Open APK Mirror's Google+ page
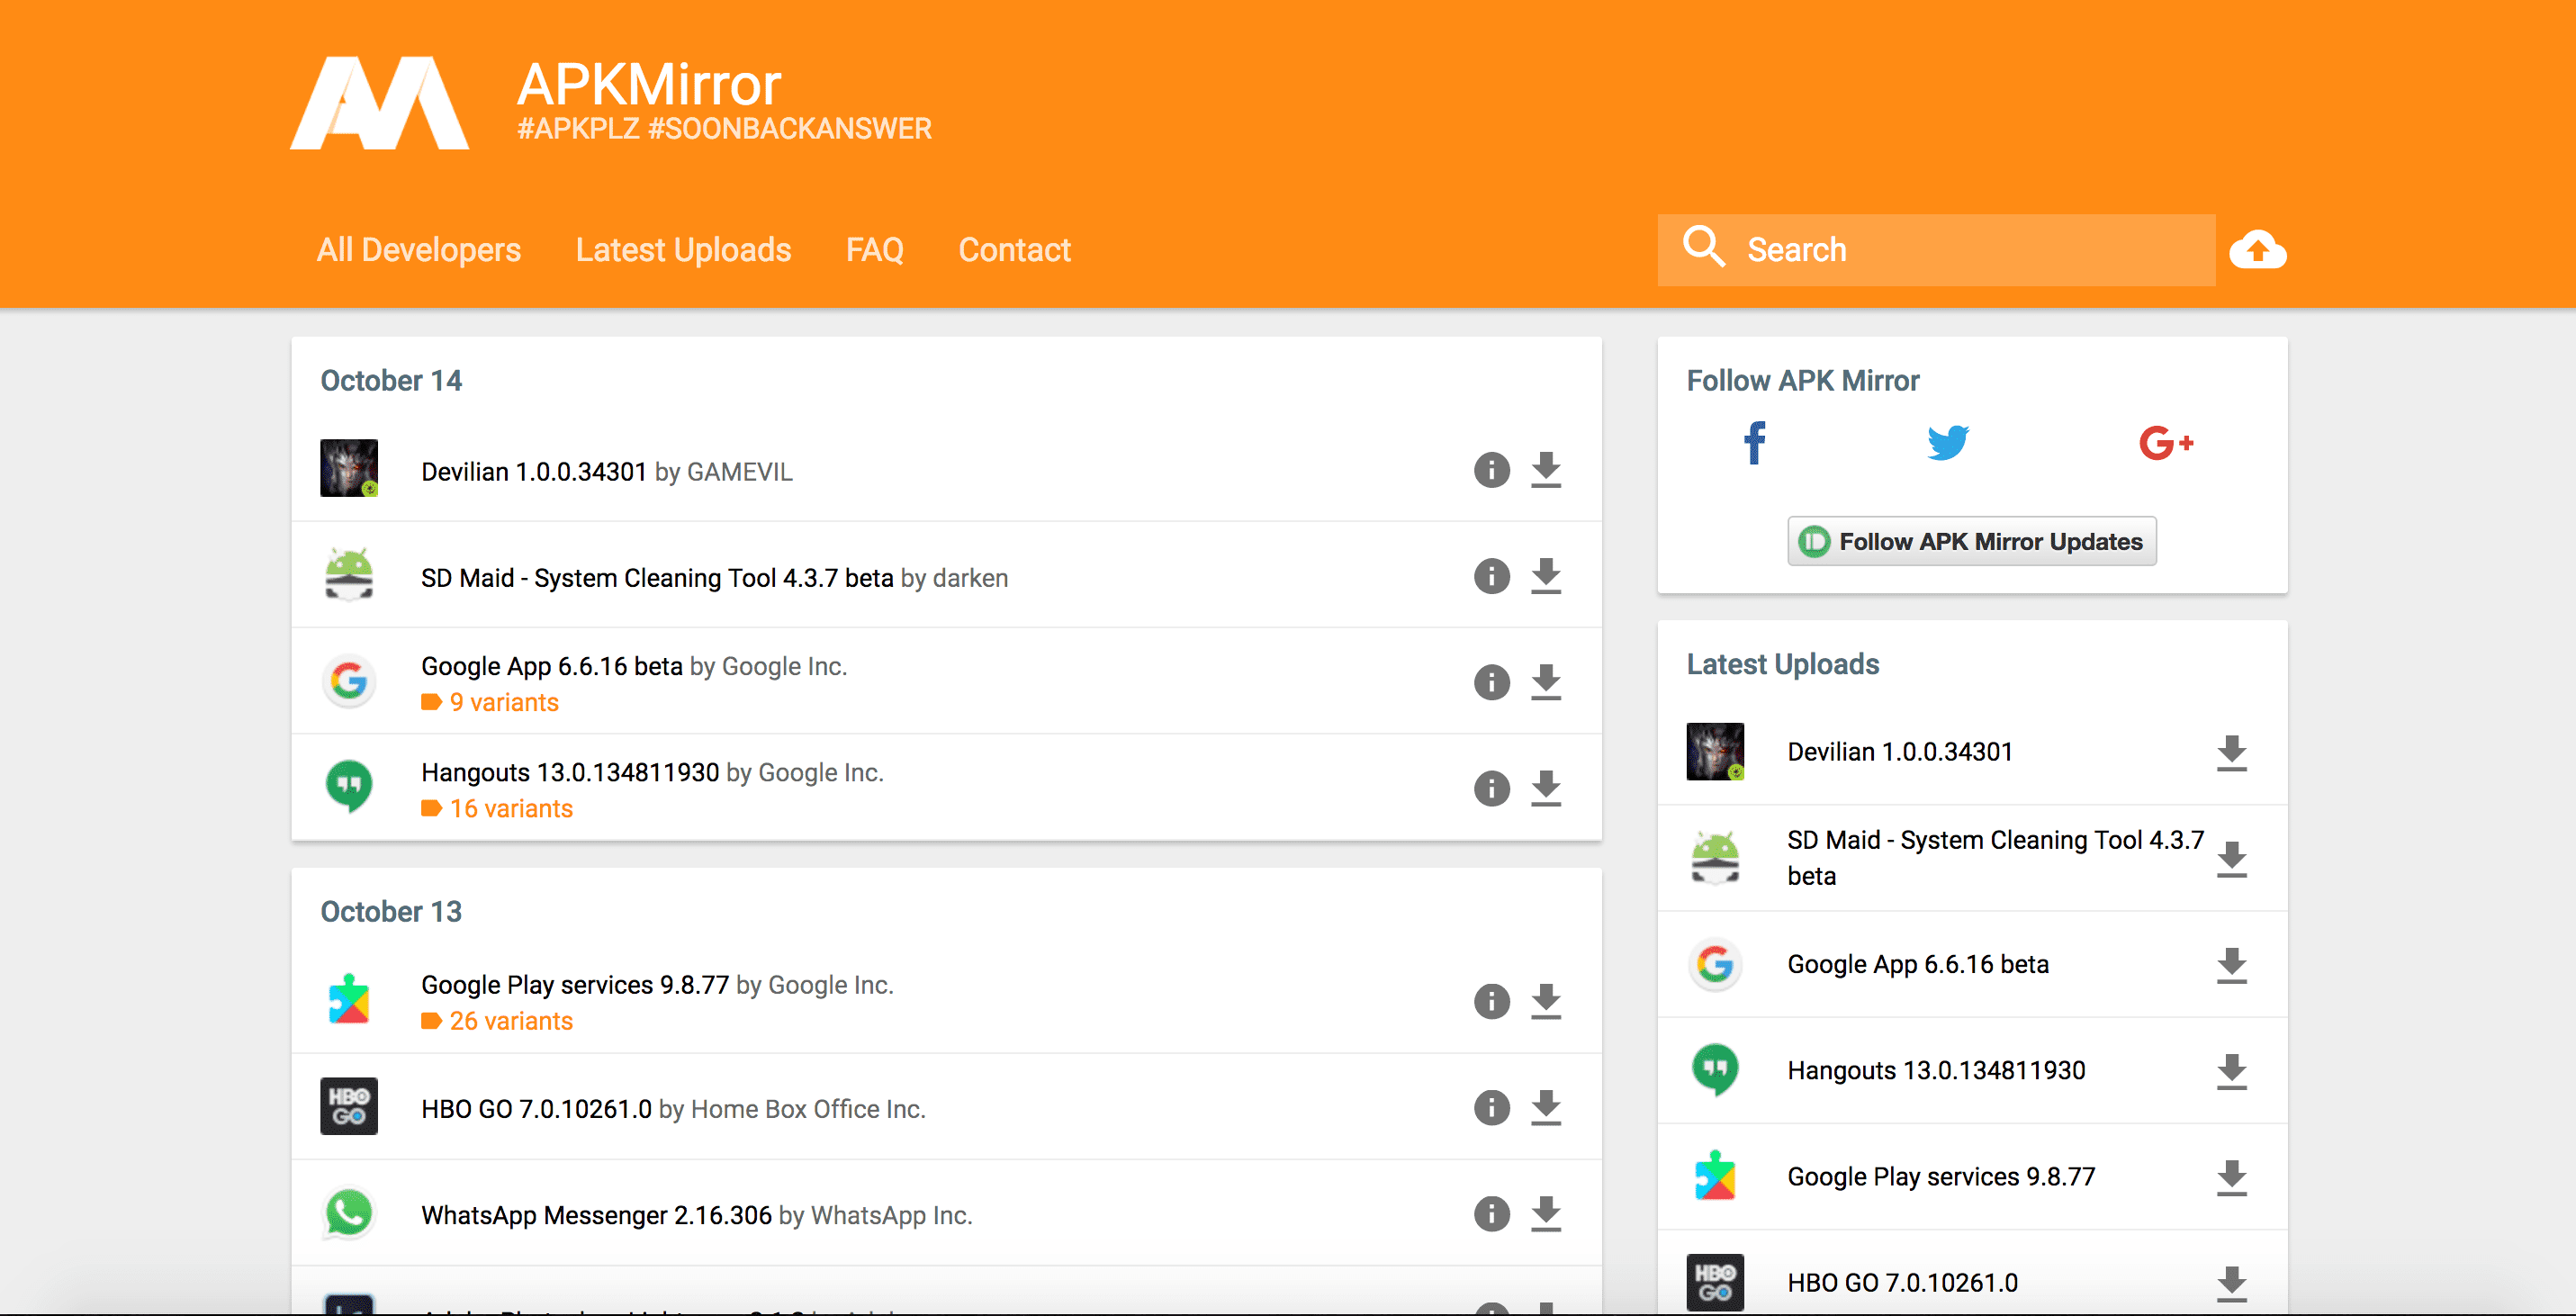Image resolution: width=2576 pixels, height=1316 pixels. 2166,443
